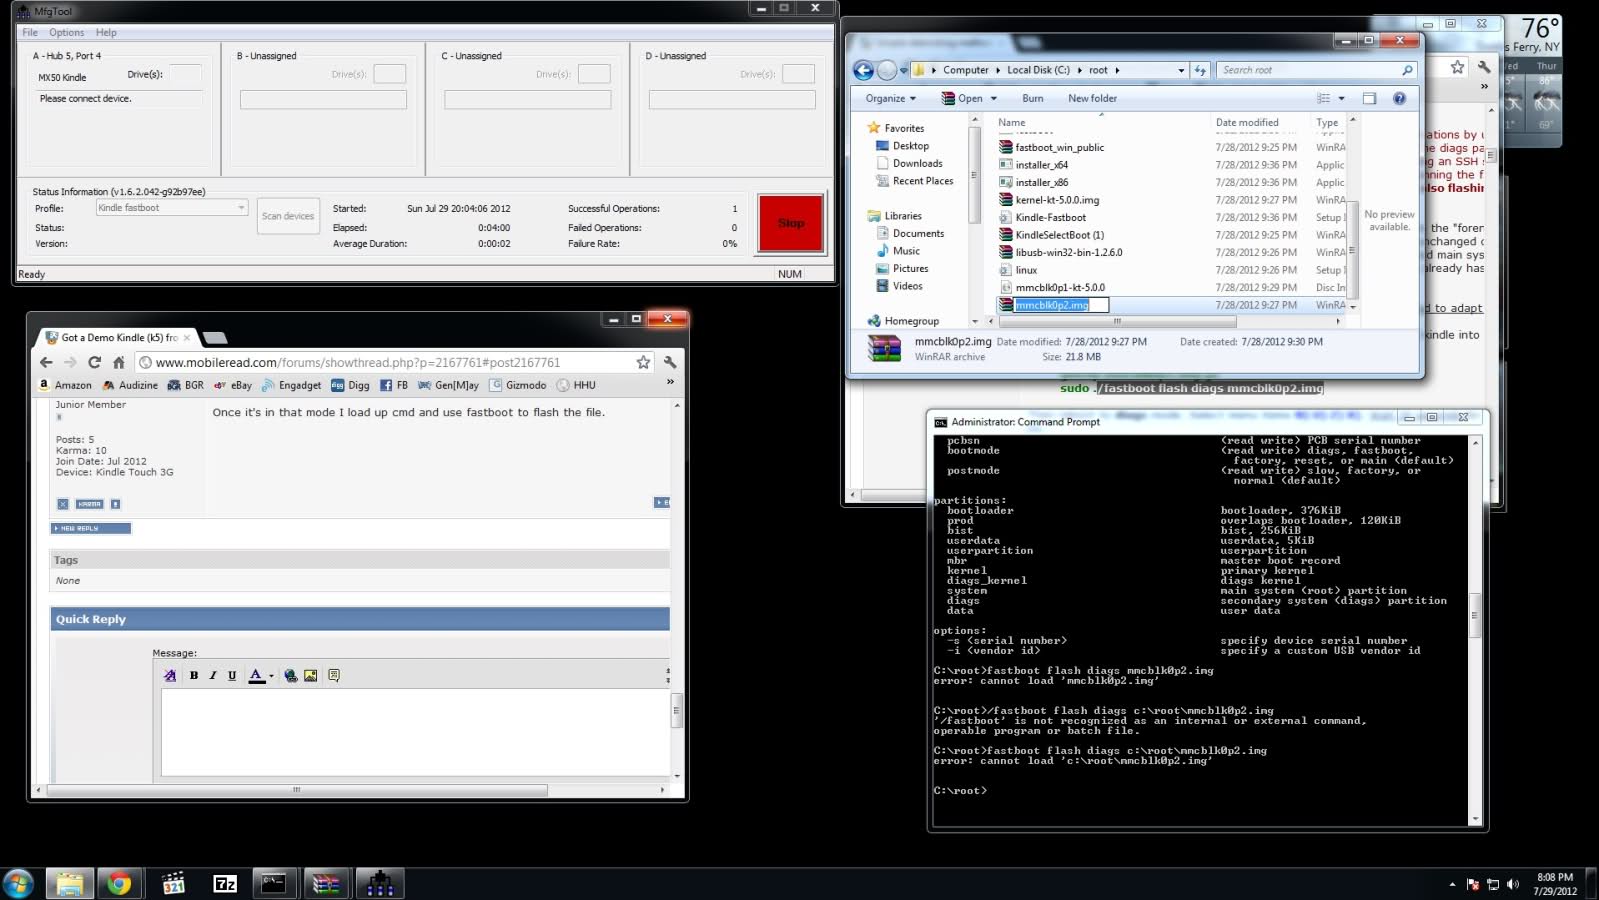
Task: Open the File menu in MfgTool
Action: coord(30,32)
